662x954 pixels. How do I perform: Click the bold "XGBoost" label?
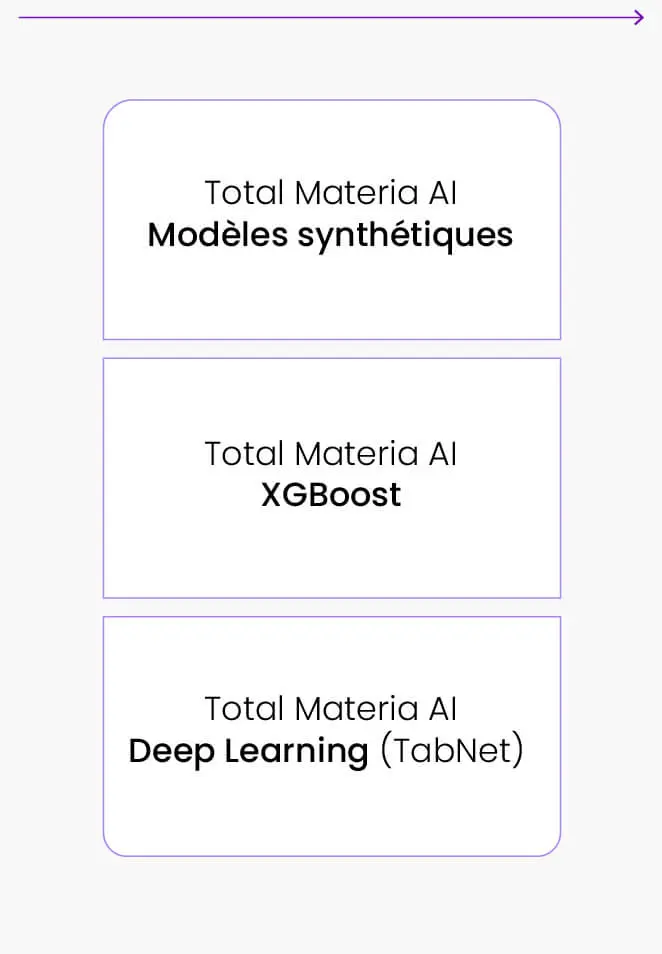pyautogui.click(x=331, y=495)
